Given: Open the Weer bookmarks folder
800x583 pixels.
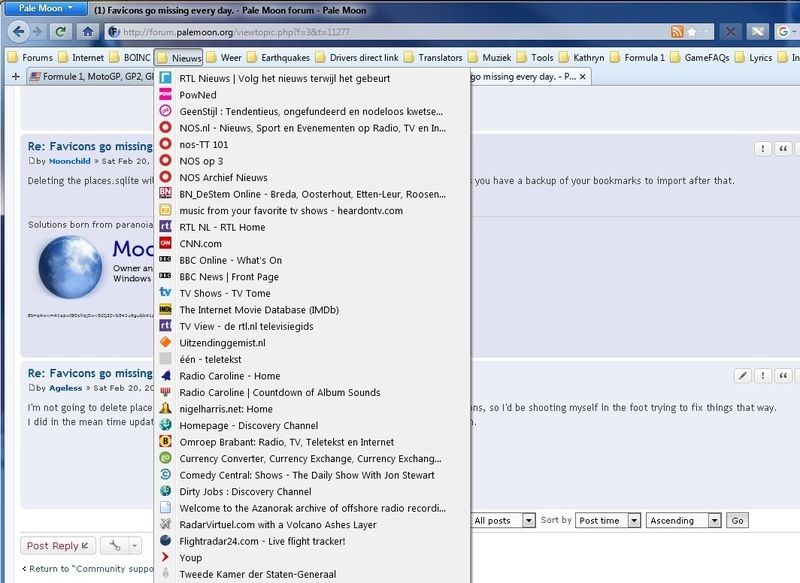Looking at the screenshot, I should coord(224,58).
